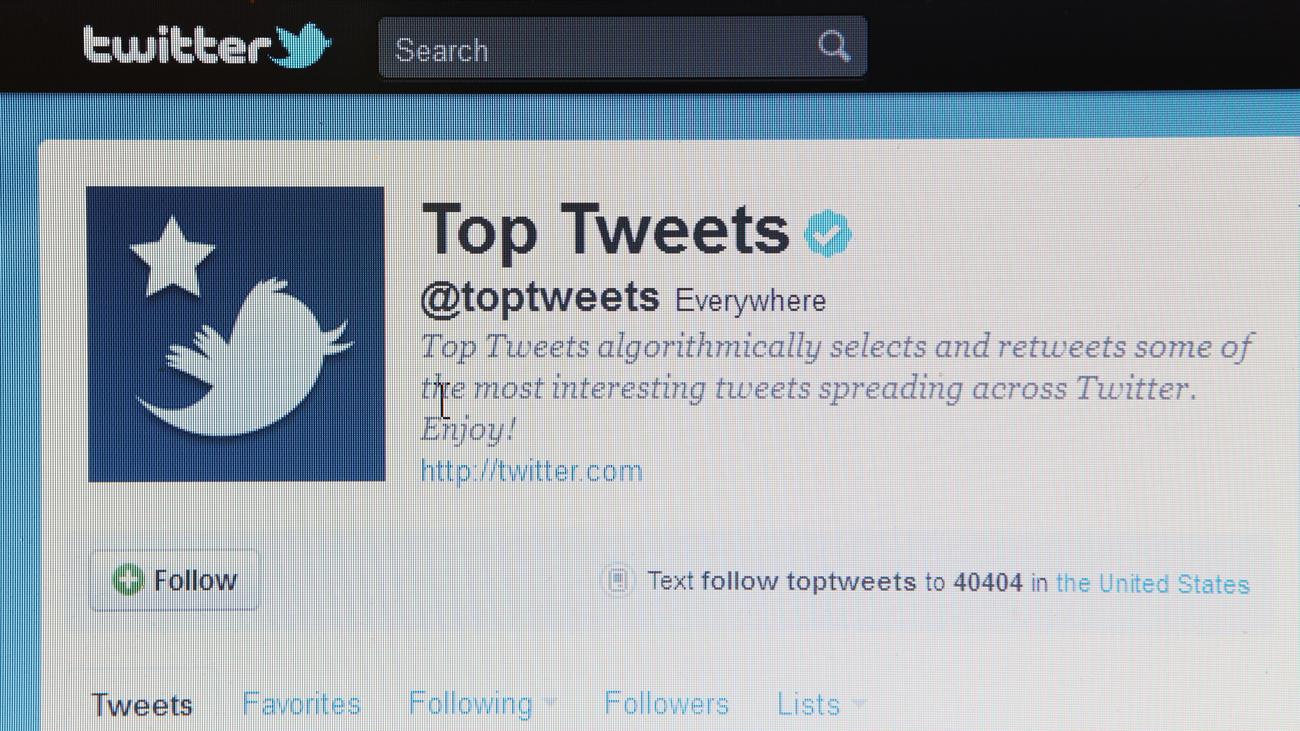Click the phone icon before Text follow

(618, 581)
